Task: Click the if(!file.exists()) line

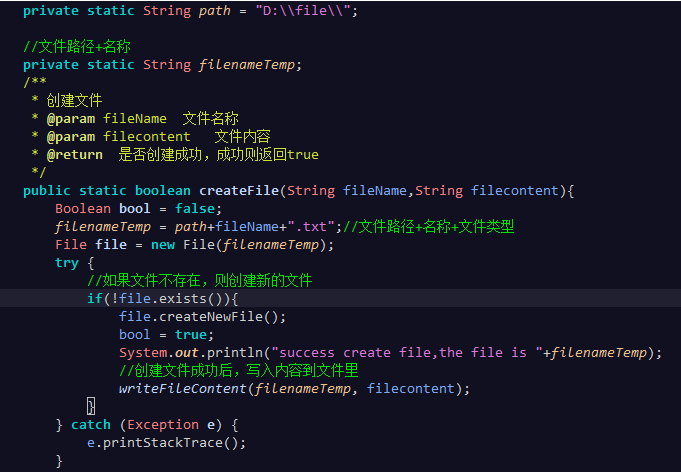Action: click(163, 299)
